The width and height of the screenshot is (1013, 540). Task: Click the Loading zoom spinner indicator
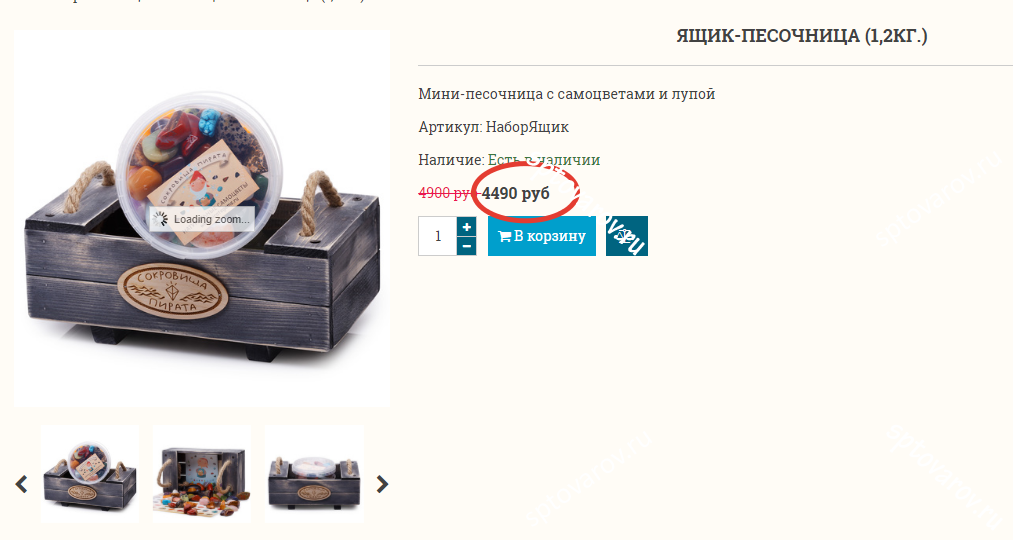(x=201, y=219)
